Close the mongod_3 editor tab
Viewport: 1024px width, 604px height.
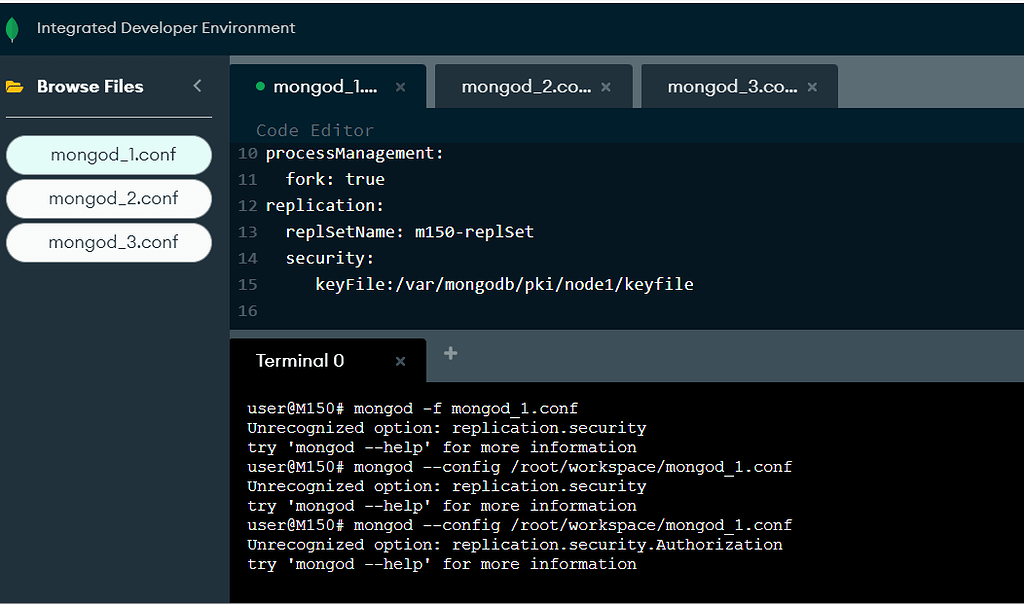[x=812, y=87]
